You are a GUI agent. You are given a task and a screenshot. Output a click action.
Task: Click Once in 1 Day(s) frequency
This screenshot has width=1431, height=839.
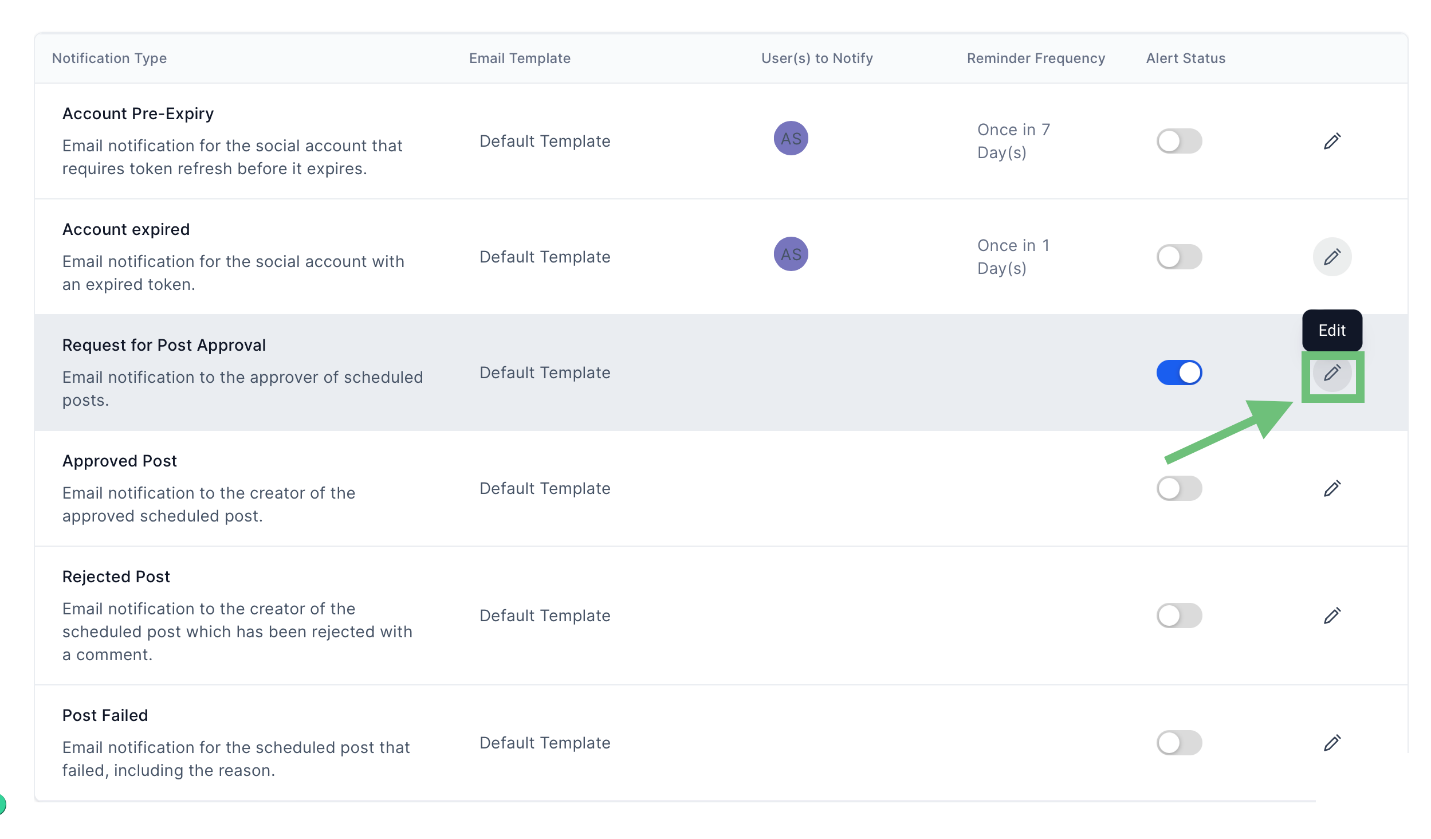point(1014,257)
